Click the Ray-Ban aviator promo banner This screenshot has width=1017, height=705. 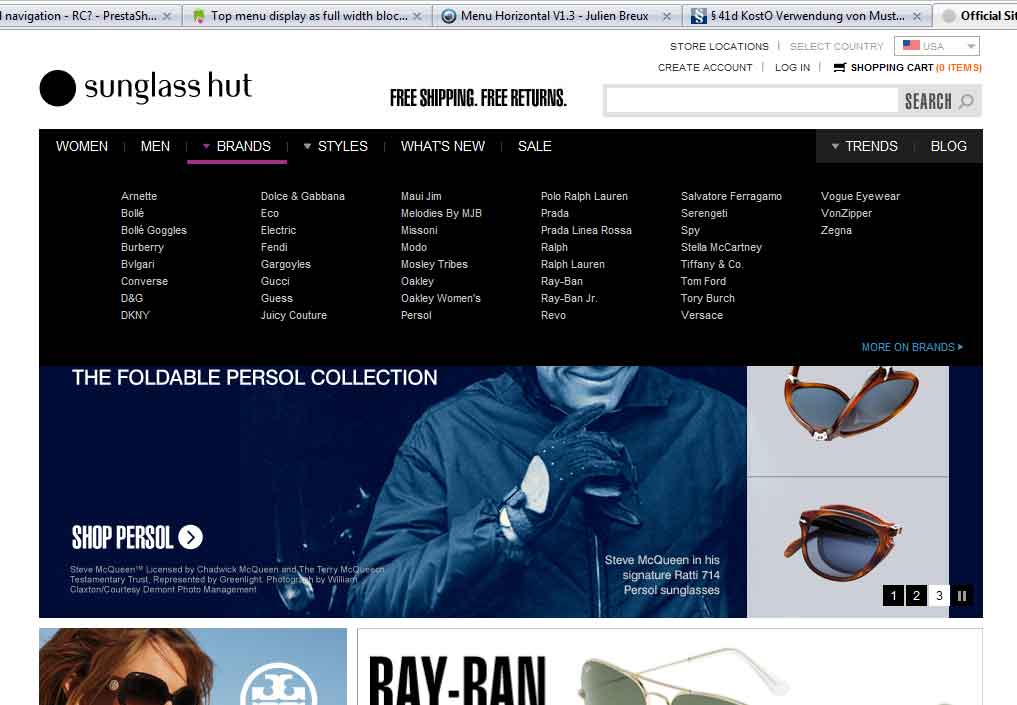(669, 667)
